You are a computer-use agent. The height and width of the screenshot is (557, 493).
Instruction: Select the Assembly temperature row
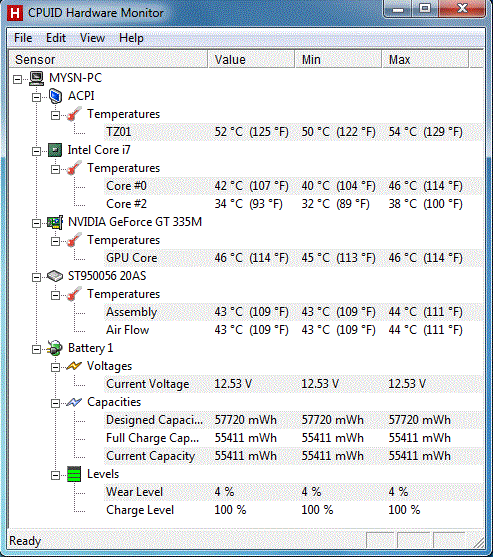[293, 312]
